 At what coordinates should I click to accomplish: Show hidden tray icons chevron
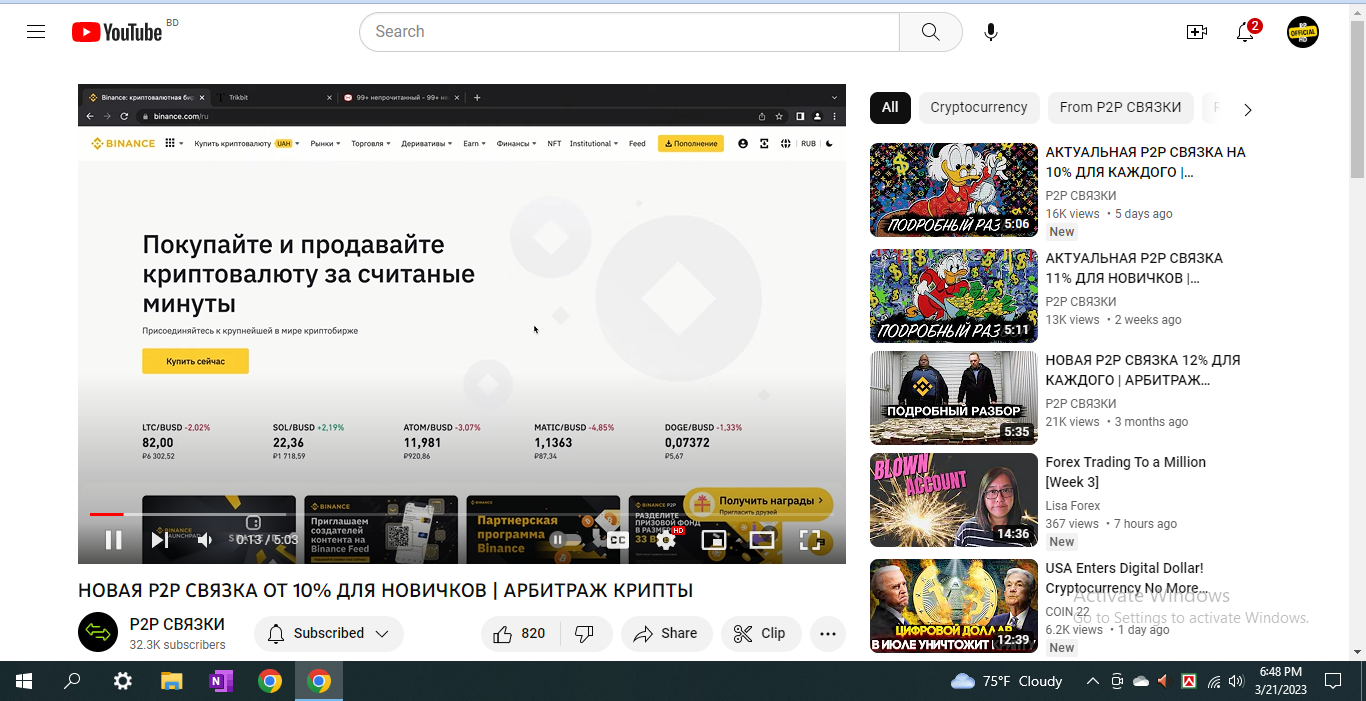(x=1093, y=681)
